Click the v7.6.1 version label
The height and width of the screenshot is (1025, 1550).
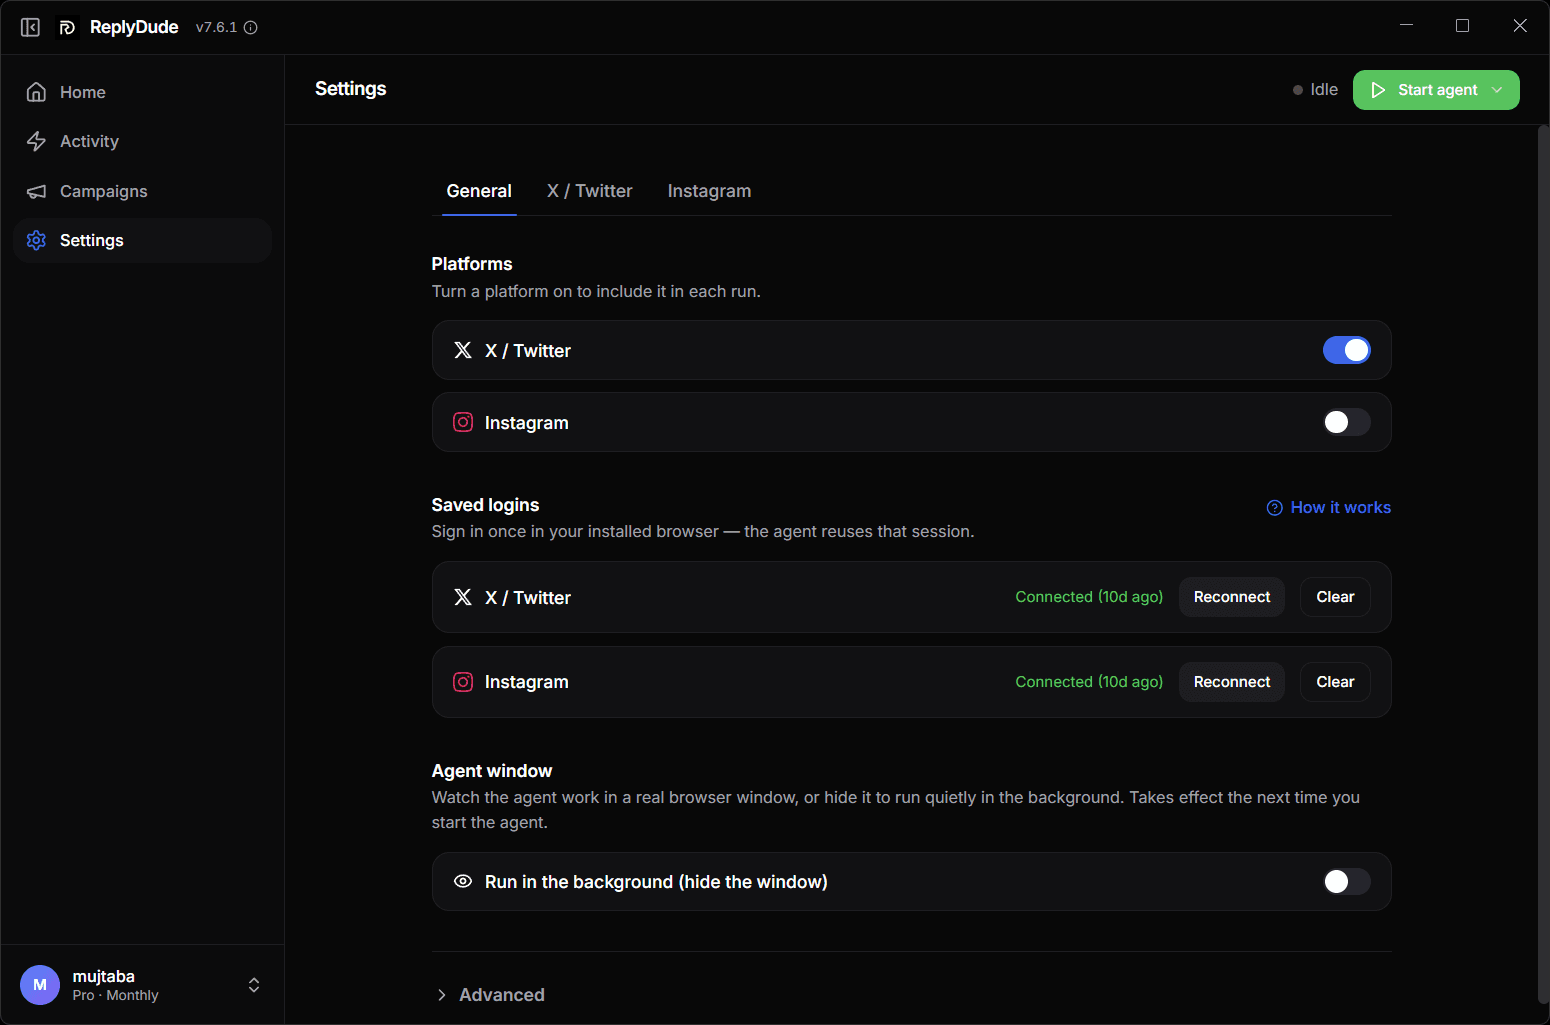coord(216,27)
